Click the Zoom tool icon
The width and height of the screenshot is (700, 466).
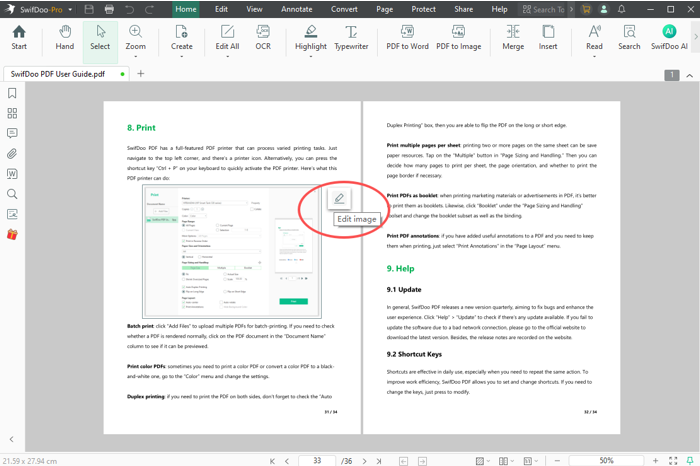(135, 31)
